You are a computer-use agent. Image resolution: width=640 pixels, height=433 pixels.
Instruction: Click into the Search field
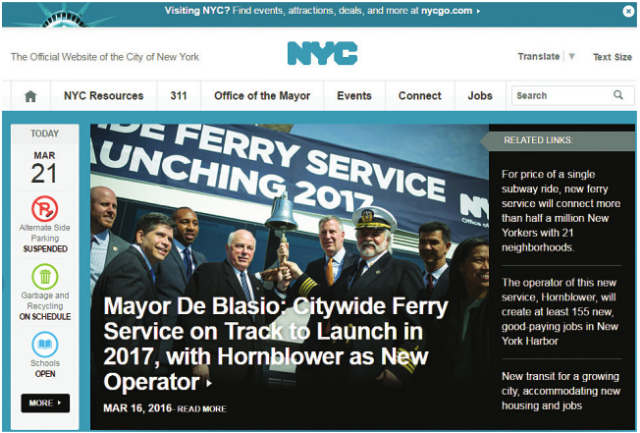(562, 96)
